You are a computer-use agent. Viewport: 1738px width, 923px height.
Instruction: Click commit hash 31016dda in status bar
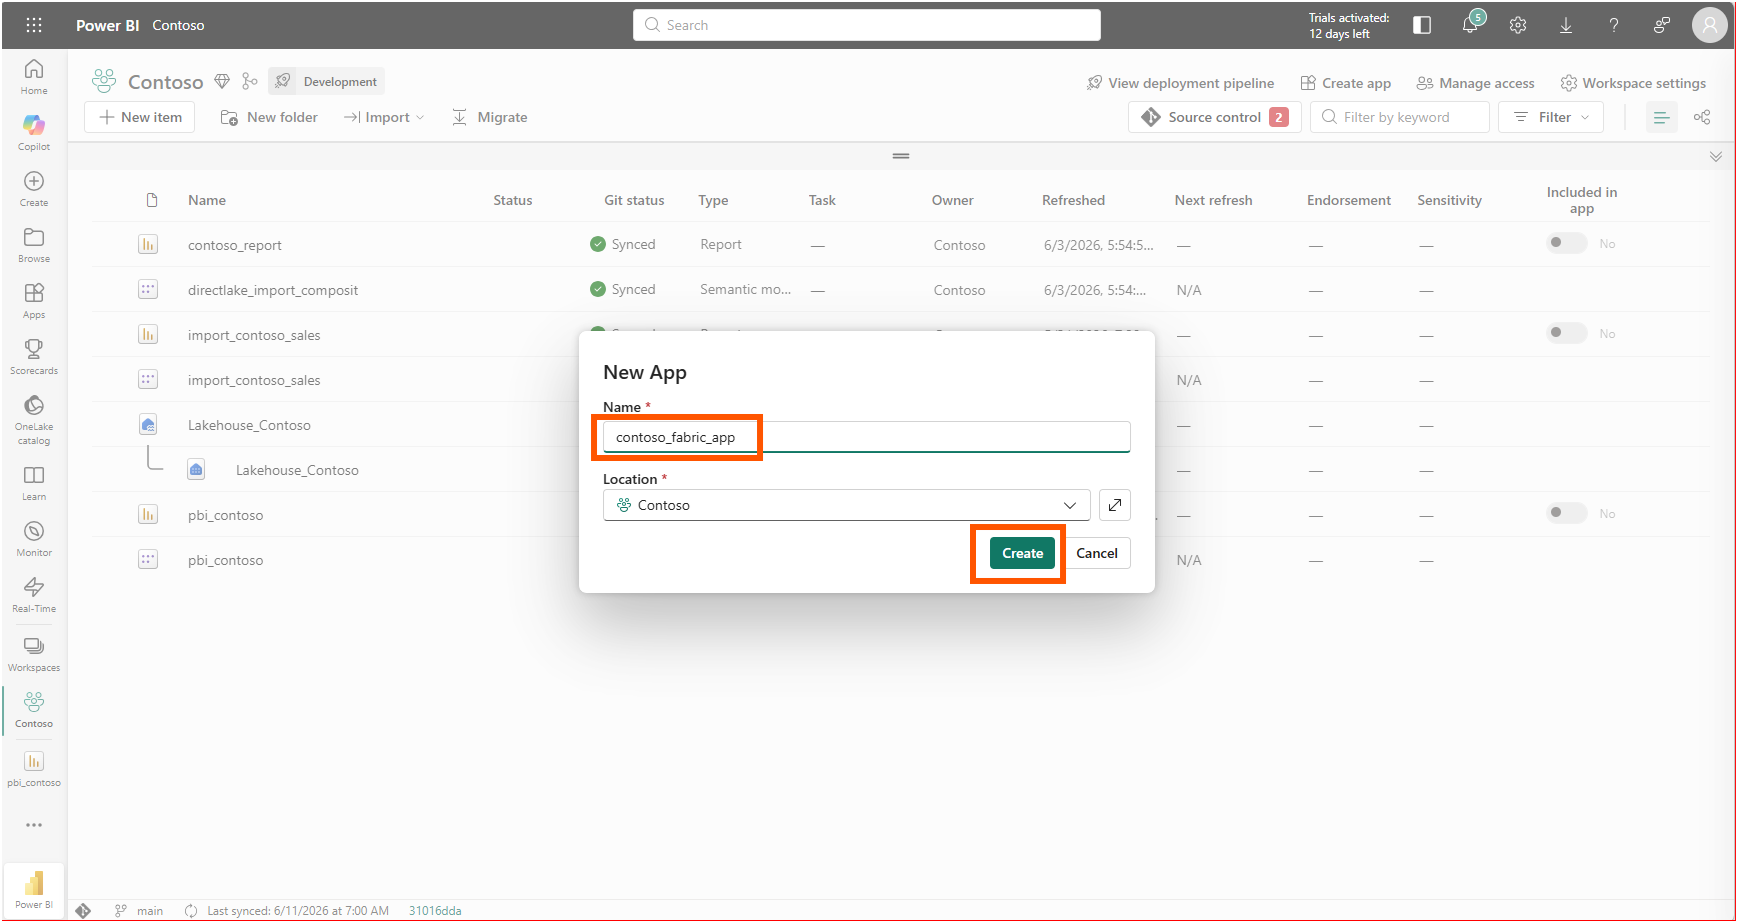point(435,910)
